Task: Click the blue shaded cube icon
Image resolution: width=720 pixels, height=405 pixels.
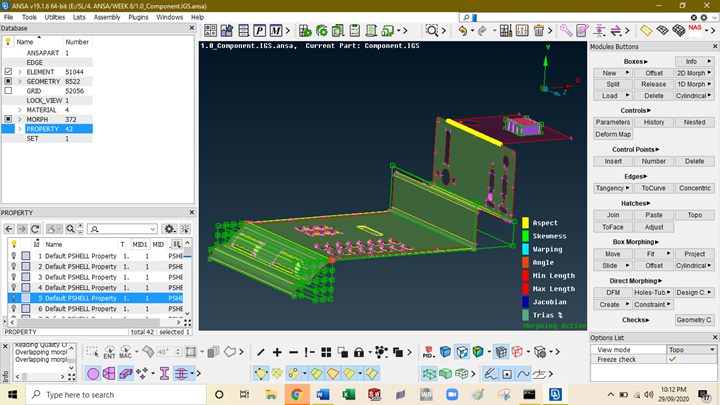Action: 445,352
